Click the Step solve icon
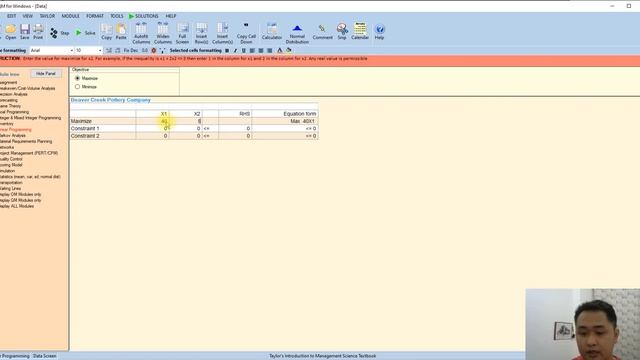The width and height of the screenshot is (640, 360). (59, 33)
